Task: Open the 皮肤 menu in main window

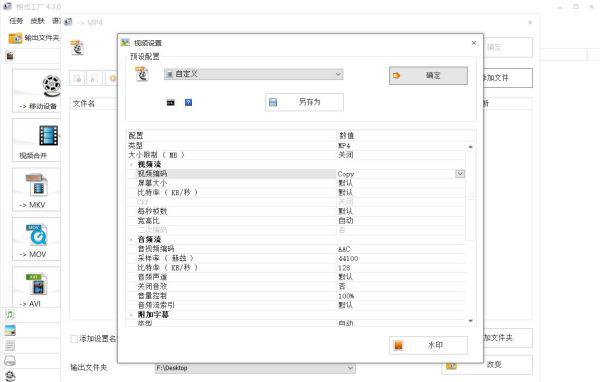Action: (x=38, y=21)
